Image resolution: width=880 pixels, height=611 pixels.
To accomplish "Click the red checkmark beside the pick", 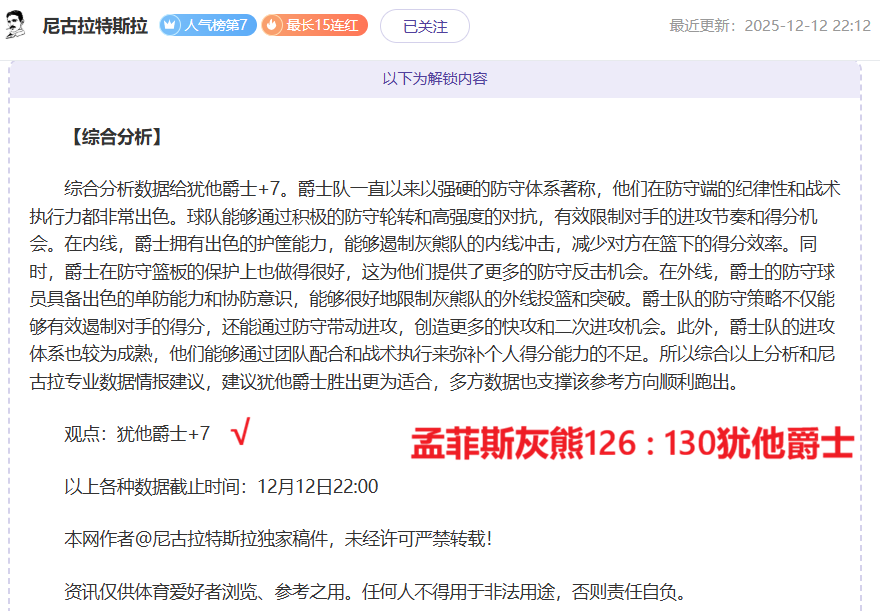I will coord(239,433).
